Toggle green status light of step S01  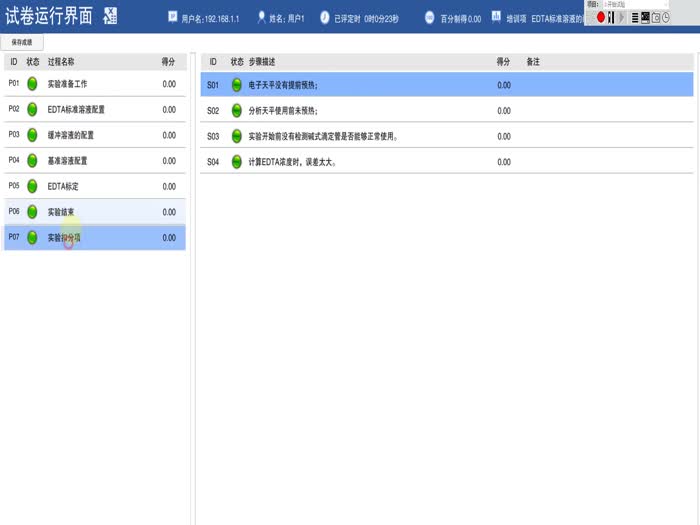click(x=237, y=85)
